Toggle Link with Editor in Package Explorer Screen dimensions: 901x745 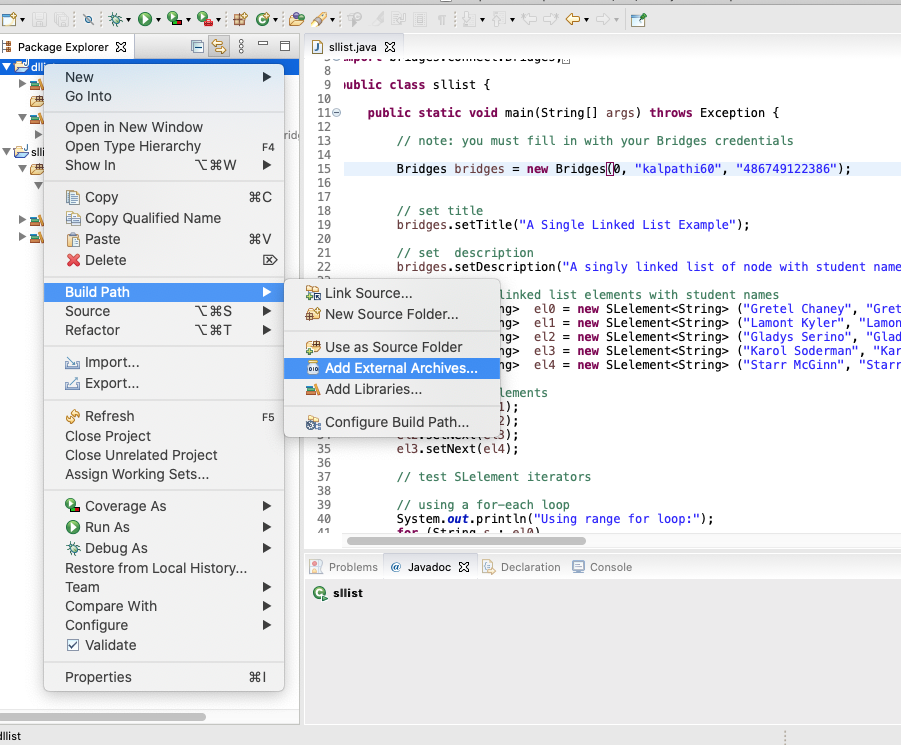(x=219, y=47)
